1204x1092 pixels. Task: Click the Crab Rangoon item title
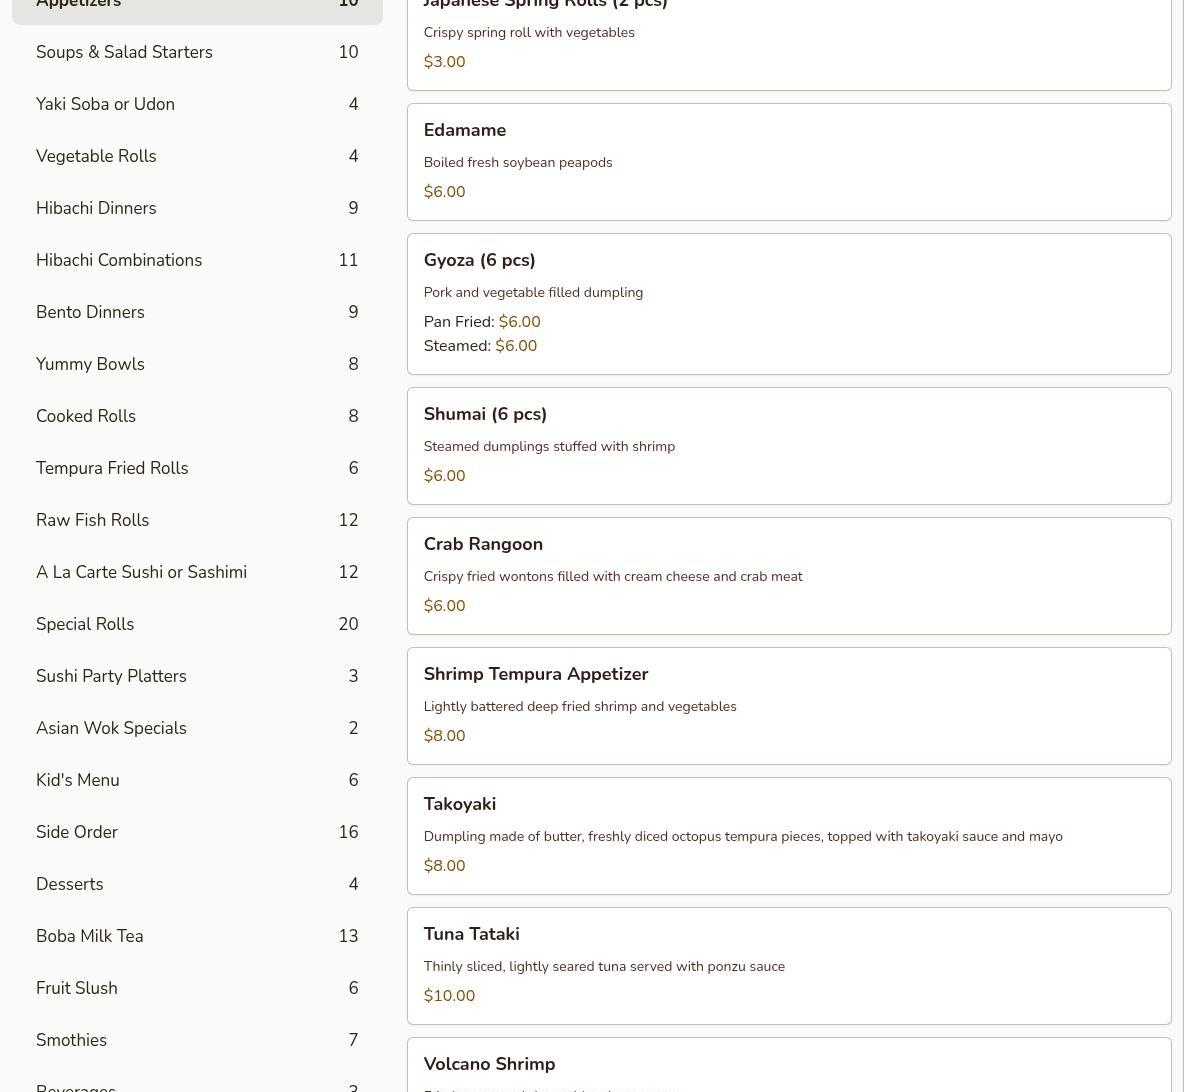click(x=483, y=544)
